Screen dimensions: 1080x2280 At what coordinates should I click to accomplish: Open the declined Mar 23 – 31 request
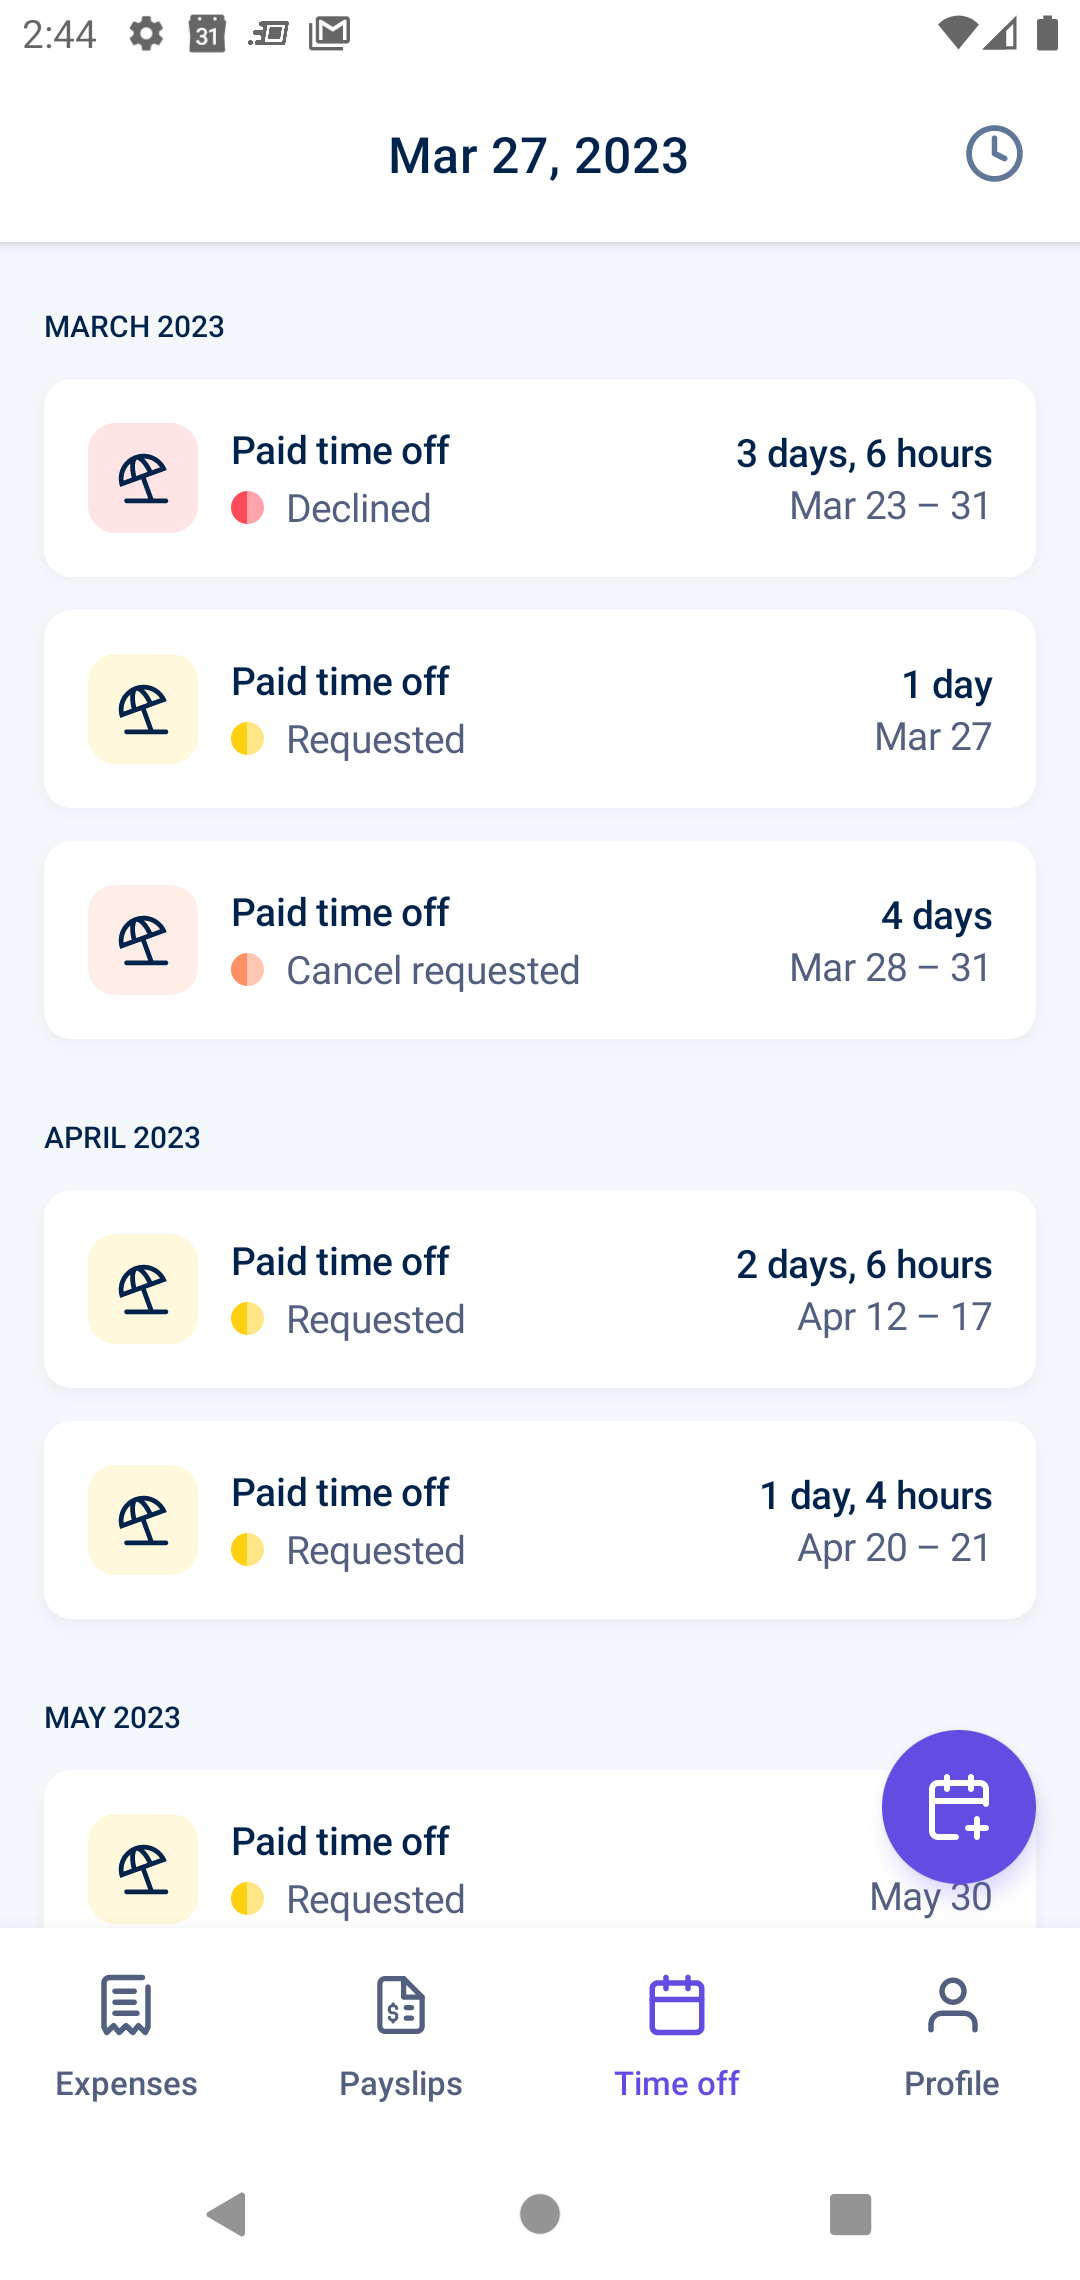click(540, 478)
